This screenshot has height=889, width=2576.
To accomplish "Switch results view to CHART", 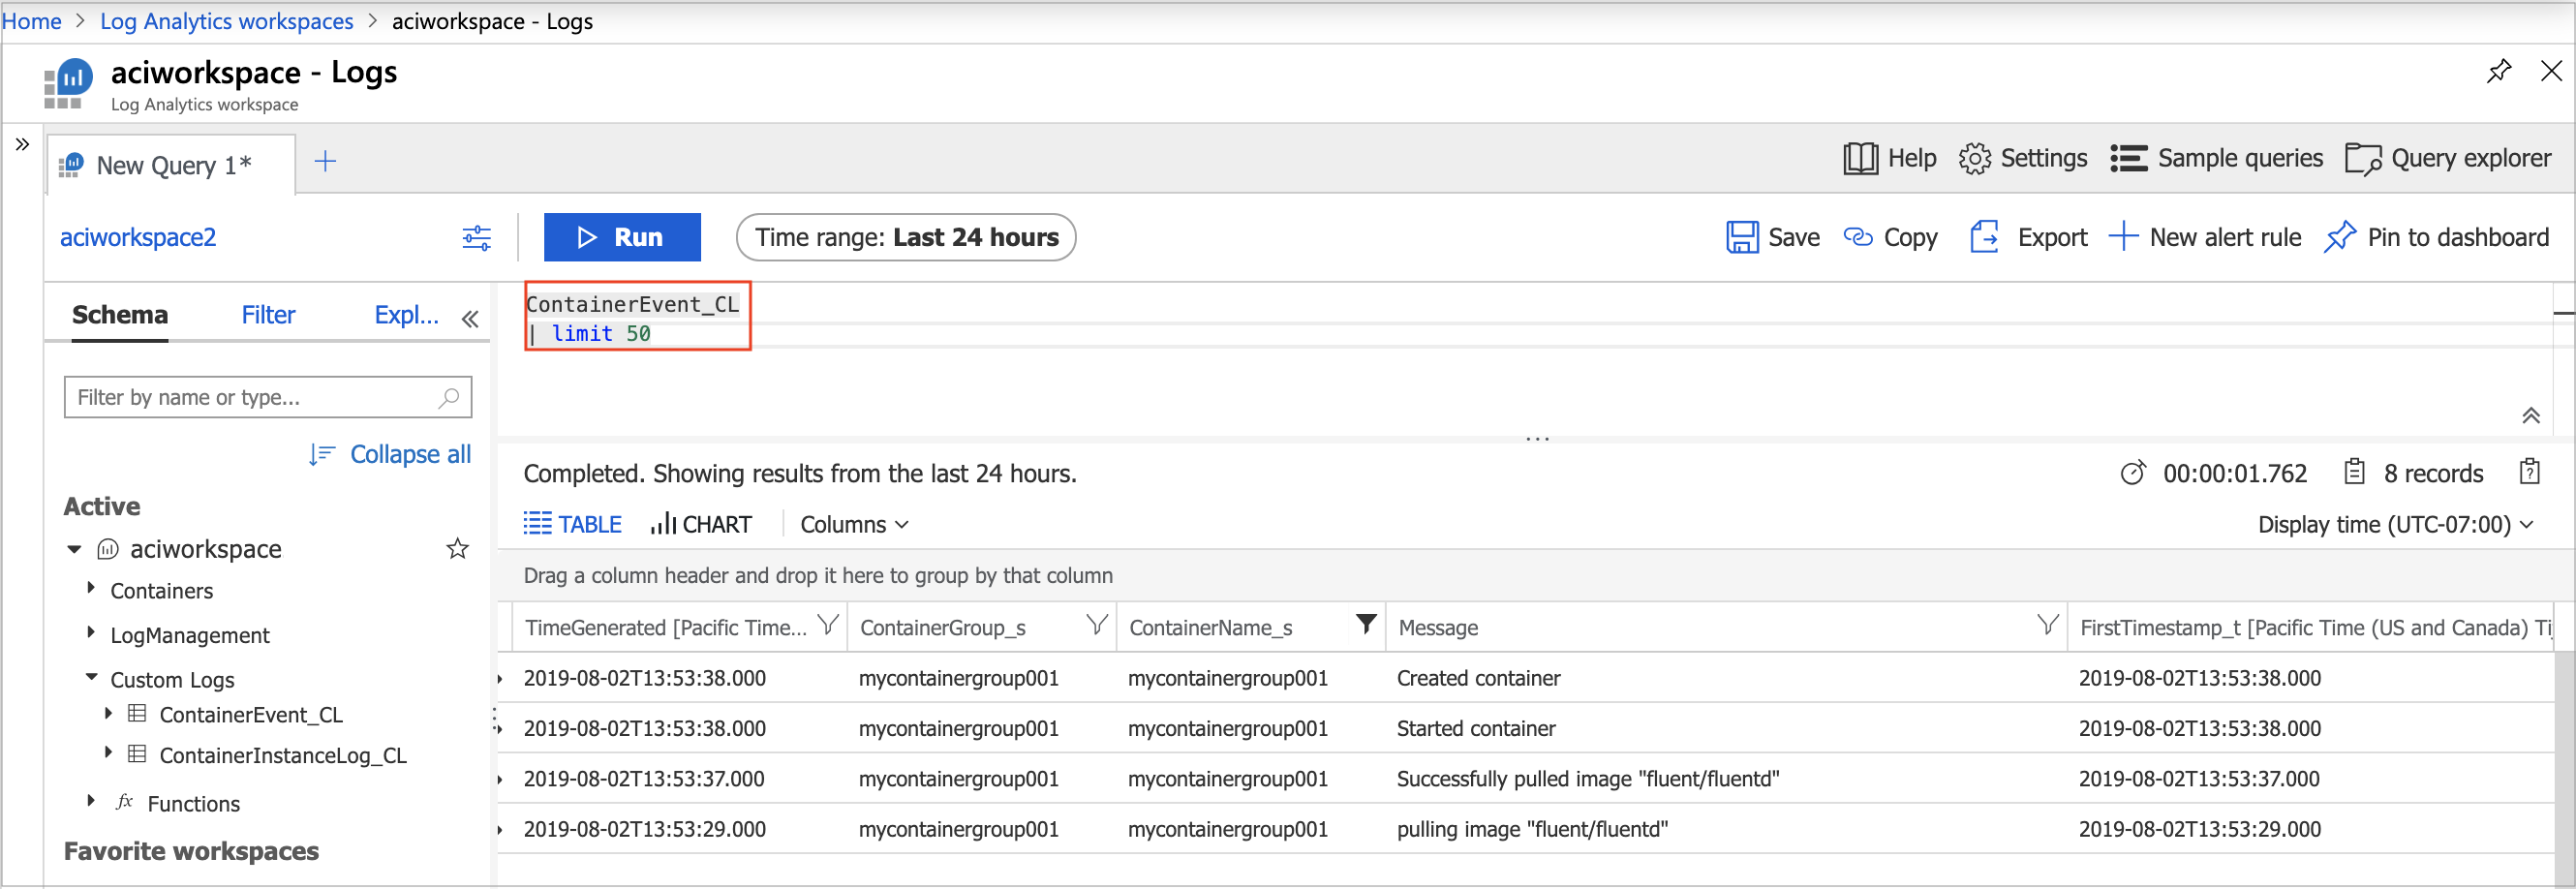I will coord(701,523).
